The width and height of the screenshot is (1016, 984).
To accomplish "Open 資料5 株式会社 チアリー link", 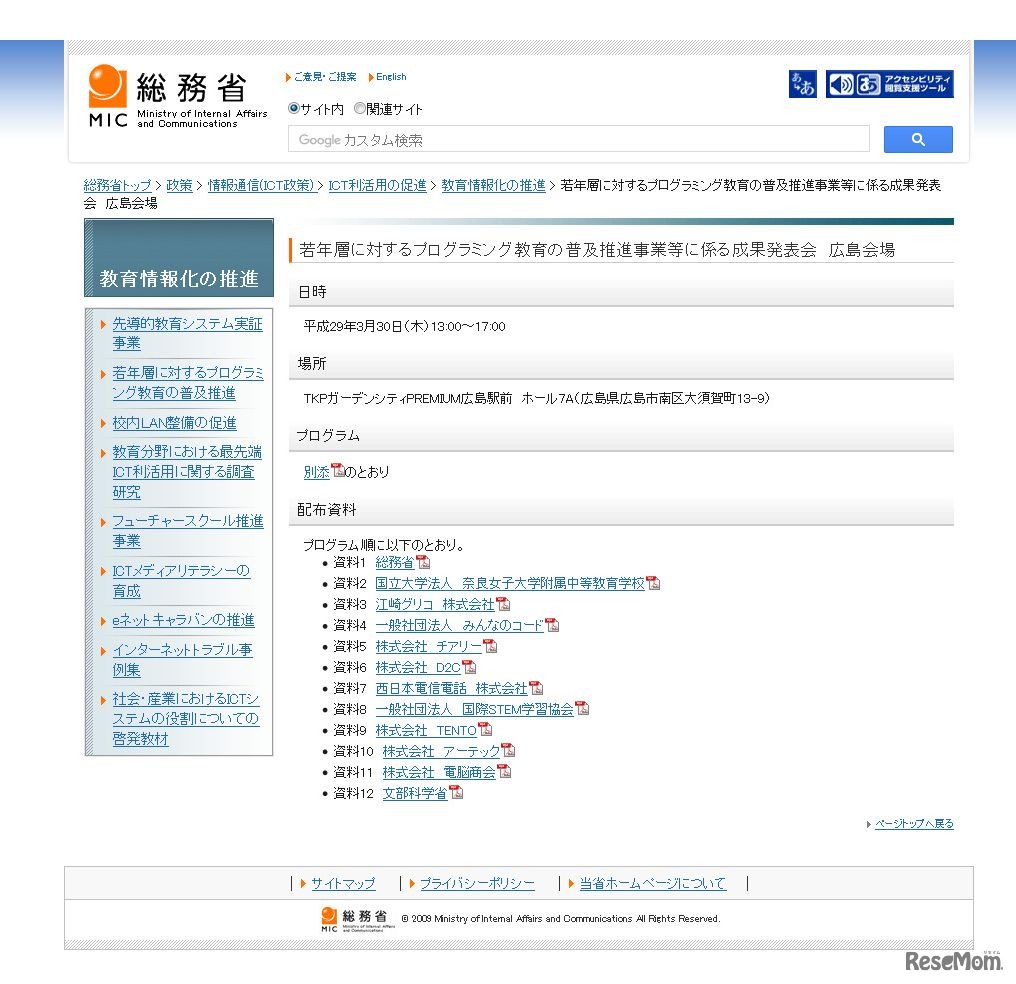I will coord(428,646).
